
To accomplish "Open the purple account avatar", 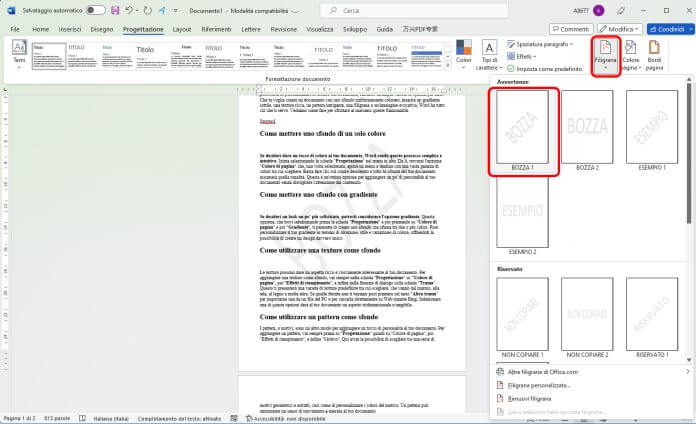I will pyautogui.click(x=599, y=10).
